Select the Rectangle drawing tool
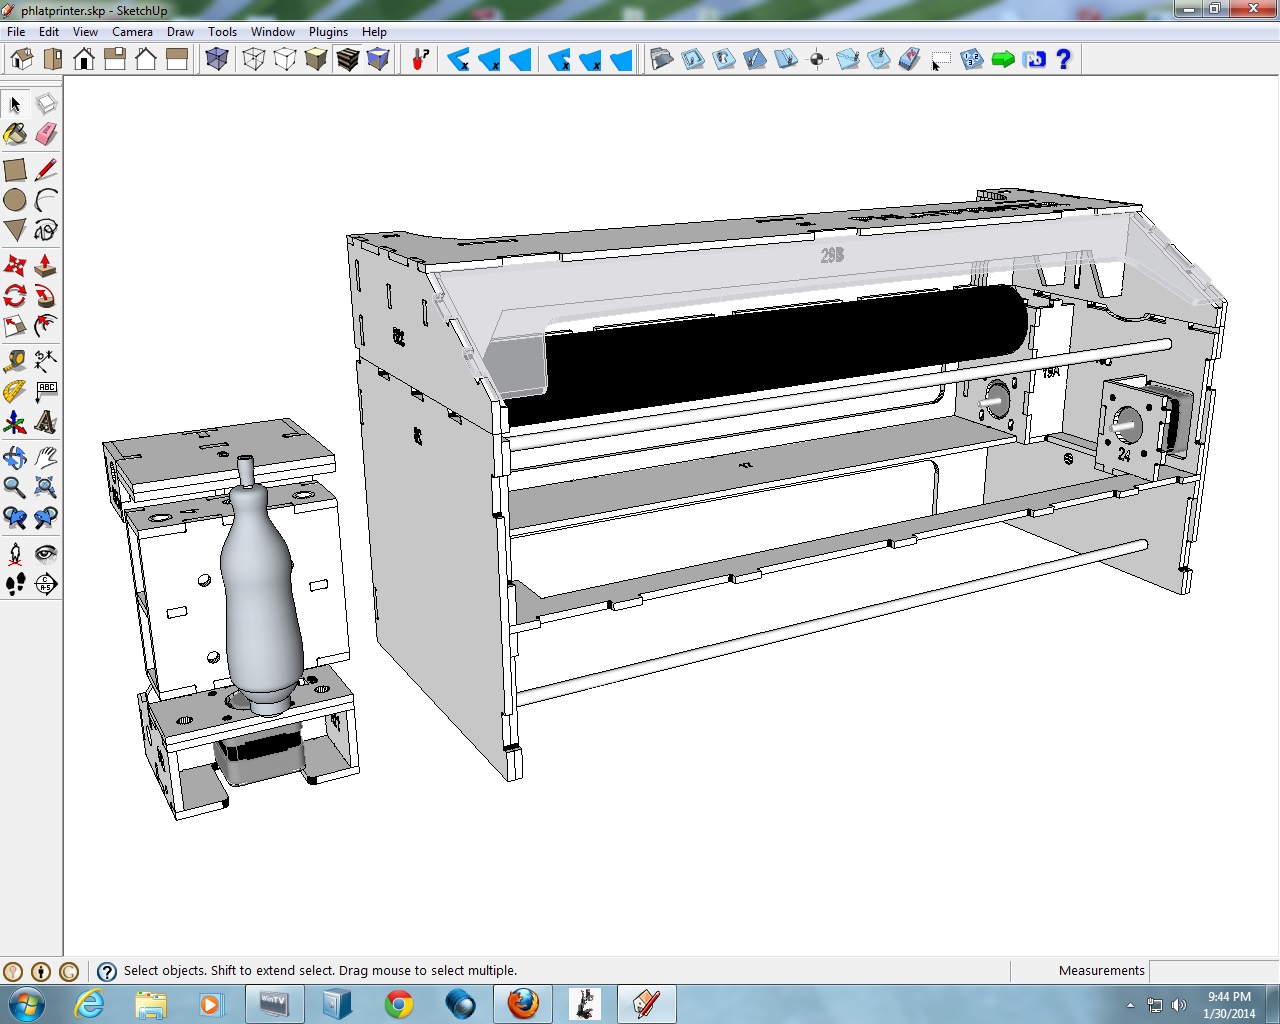The image size is (1280, 1024). (x=15, y=170)
